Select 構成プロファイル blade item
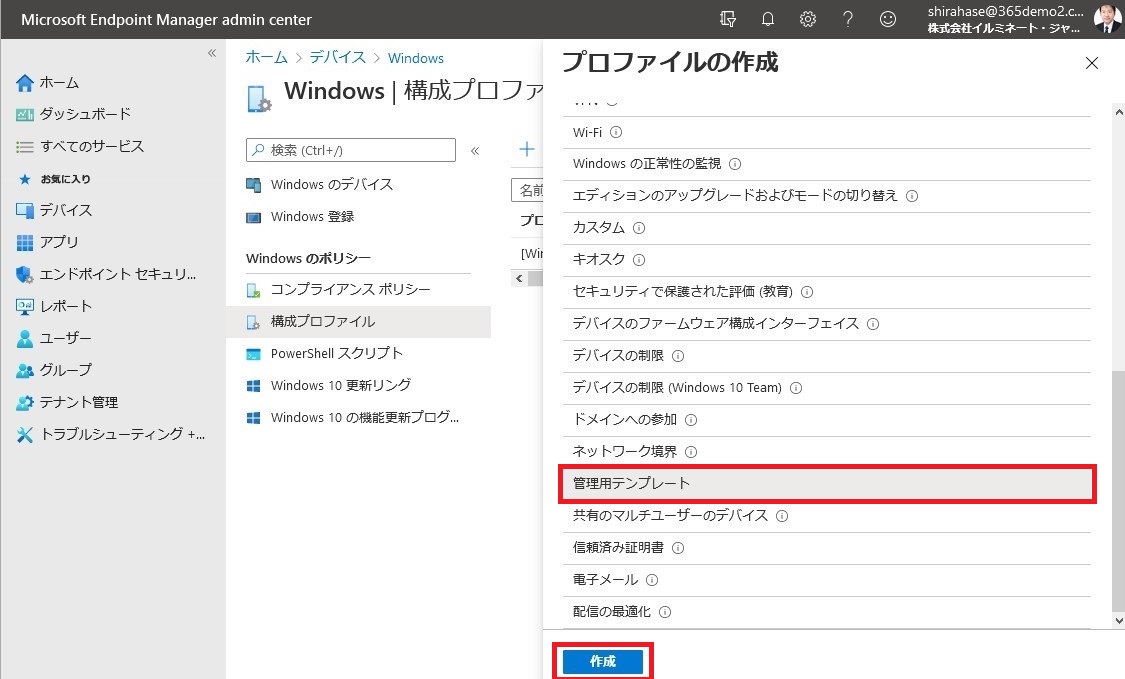This screenshot has width=1125, height=679. [358, 322]
